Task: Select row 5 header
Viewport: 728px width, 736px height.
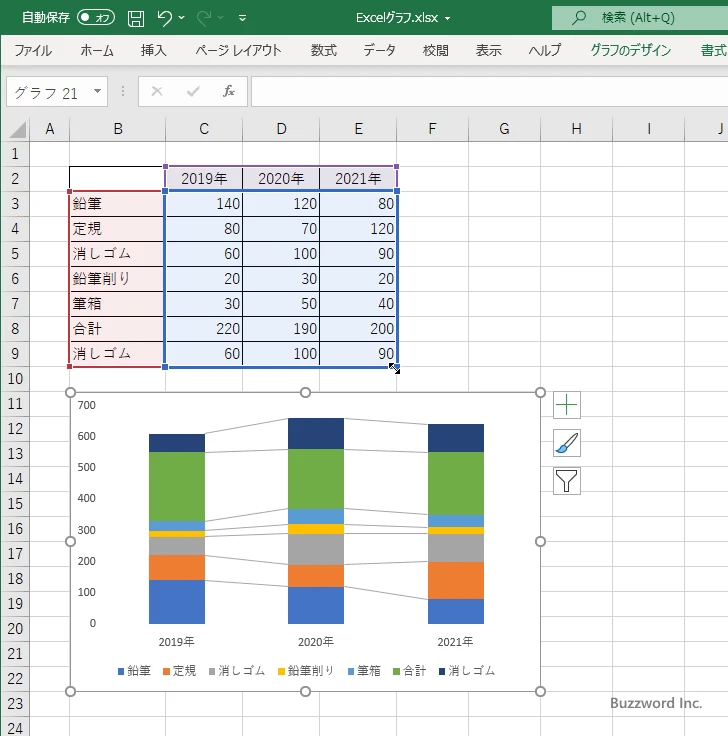Action: (x=15, y=254)
